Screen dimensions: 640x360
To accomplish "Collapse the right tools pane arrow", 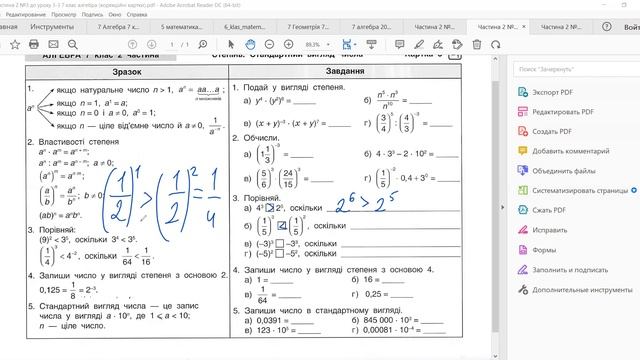I will (x=502, y=207).
